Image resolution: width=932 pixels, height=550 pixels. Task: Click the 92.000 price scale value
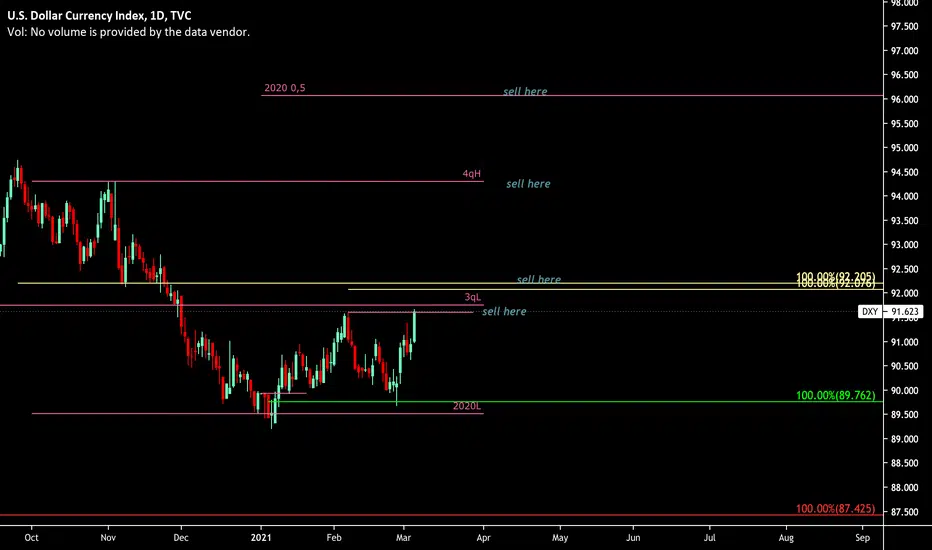[904, 294]
